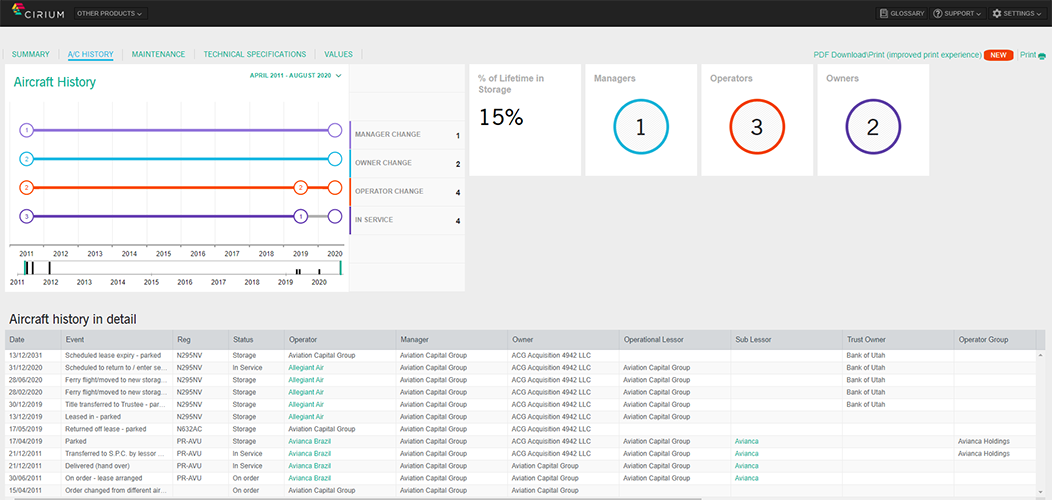Click the Print printer icon
This screenshot has height=500, width=1052.
(1042, 55)
